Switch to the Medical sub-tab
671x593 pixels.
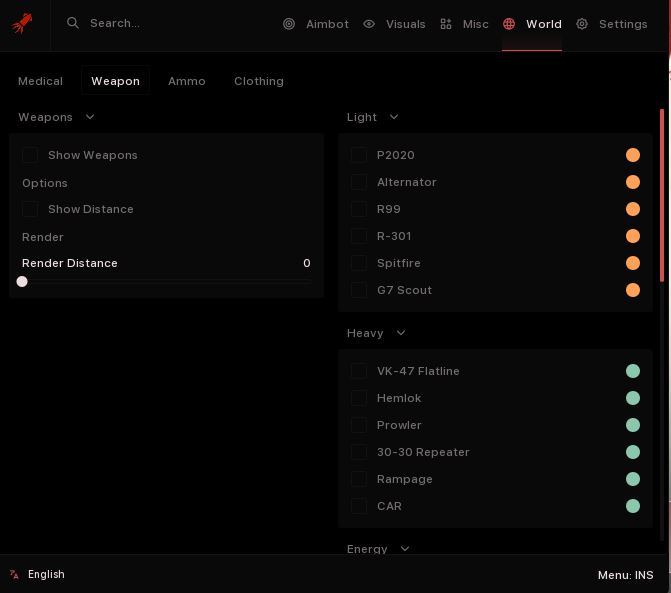click(40, 81)
